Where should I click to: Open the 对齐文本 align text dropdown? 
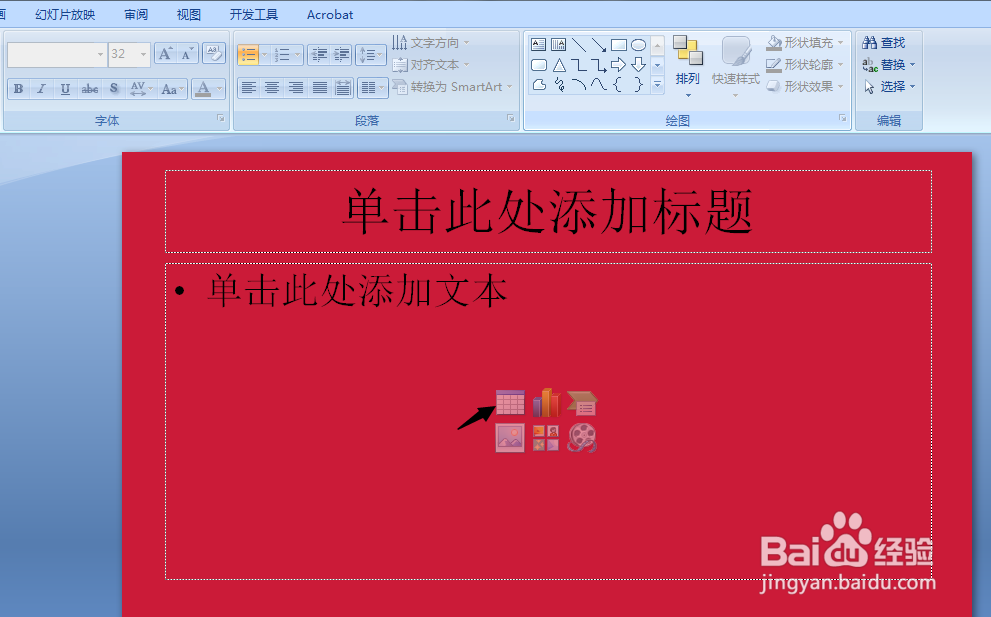431,64
